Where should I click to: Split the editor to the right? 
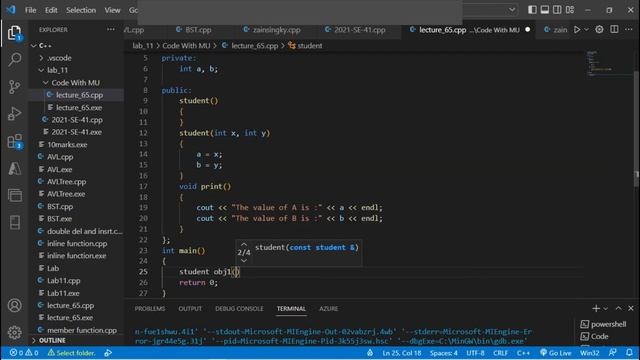(x=614, y=29)
